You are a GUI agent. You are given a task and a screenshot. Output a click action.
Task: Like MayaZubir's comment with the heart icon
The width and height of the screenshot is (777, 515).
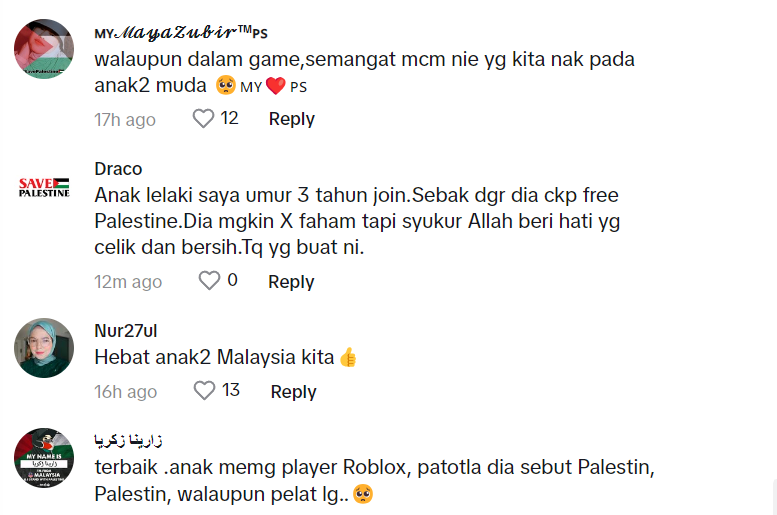pos(203,119)
